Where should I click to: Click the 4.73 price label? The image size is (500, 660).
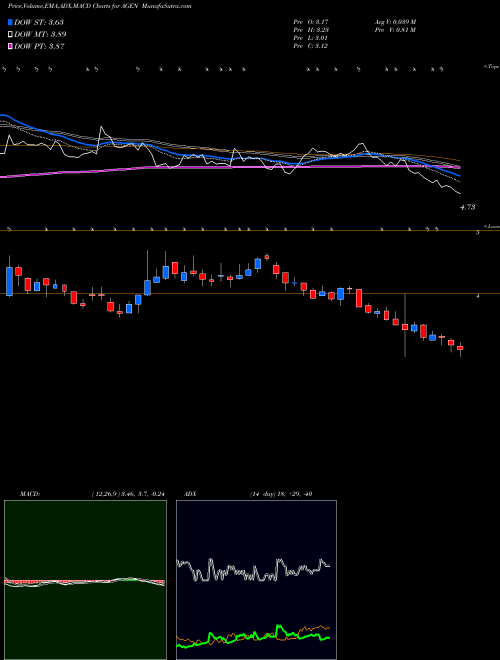point(468,207)
